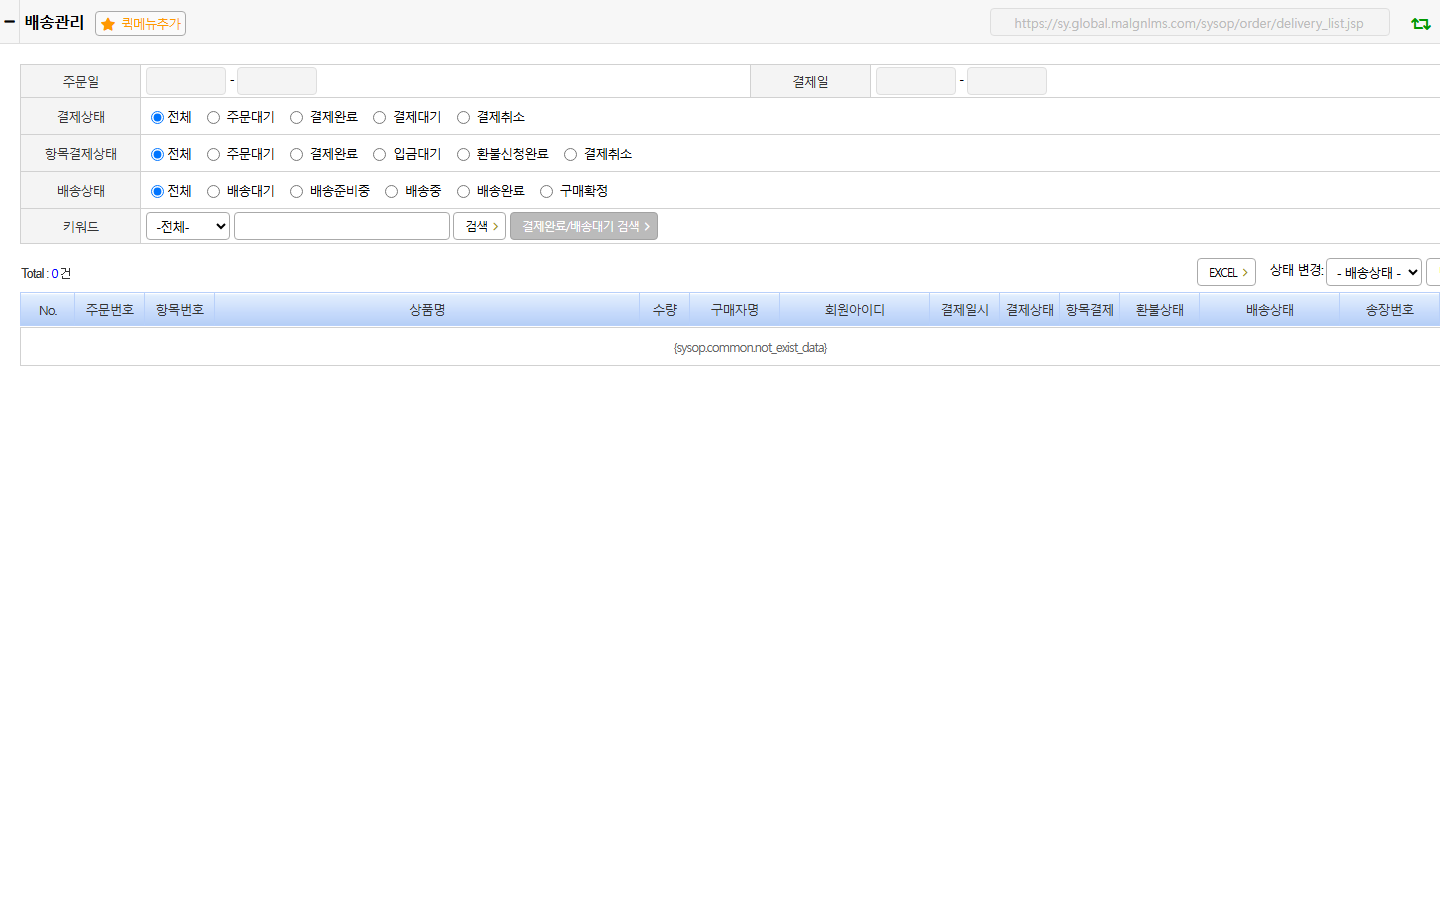Select 배송대기 radio option
Screen dimensions: 1440x900
pyautogui.click(x=213, y=191)
